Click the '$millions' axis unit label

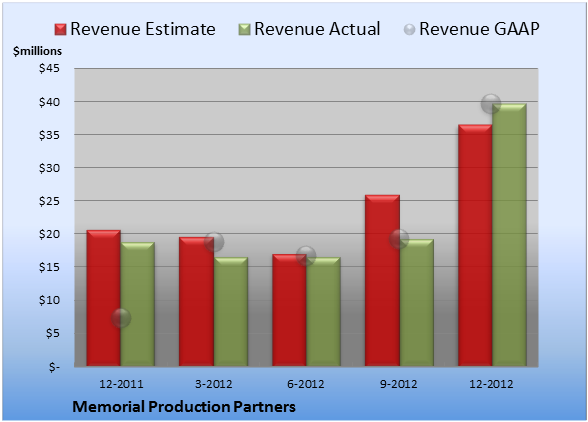pos(37,51)
